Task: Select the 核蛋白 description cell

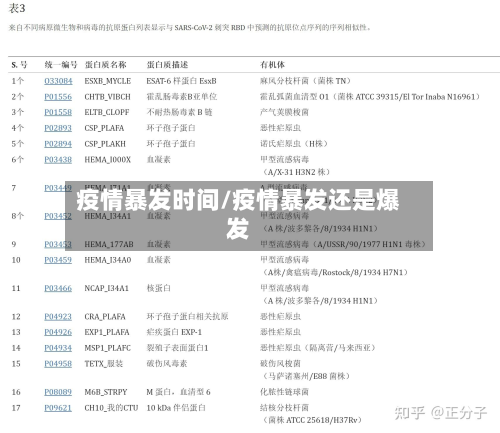Action: point(159,288)
